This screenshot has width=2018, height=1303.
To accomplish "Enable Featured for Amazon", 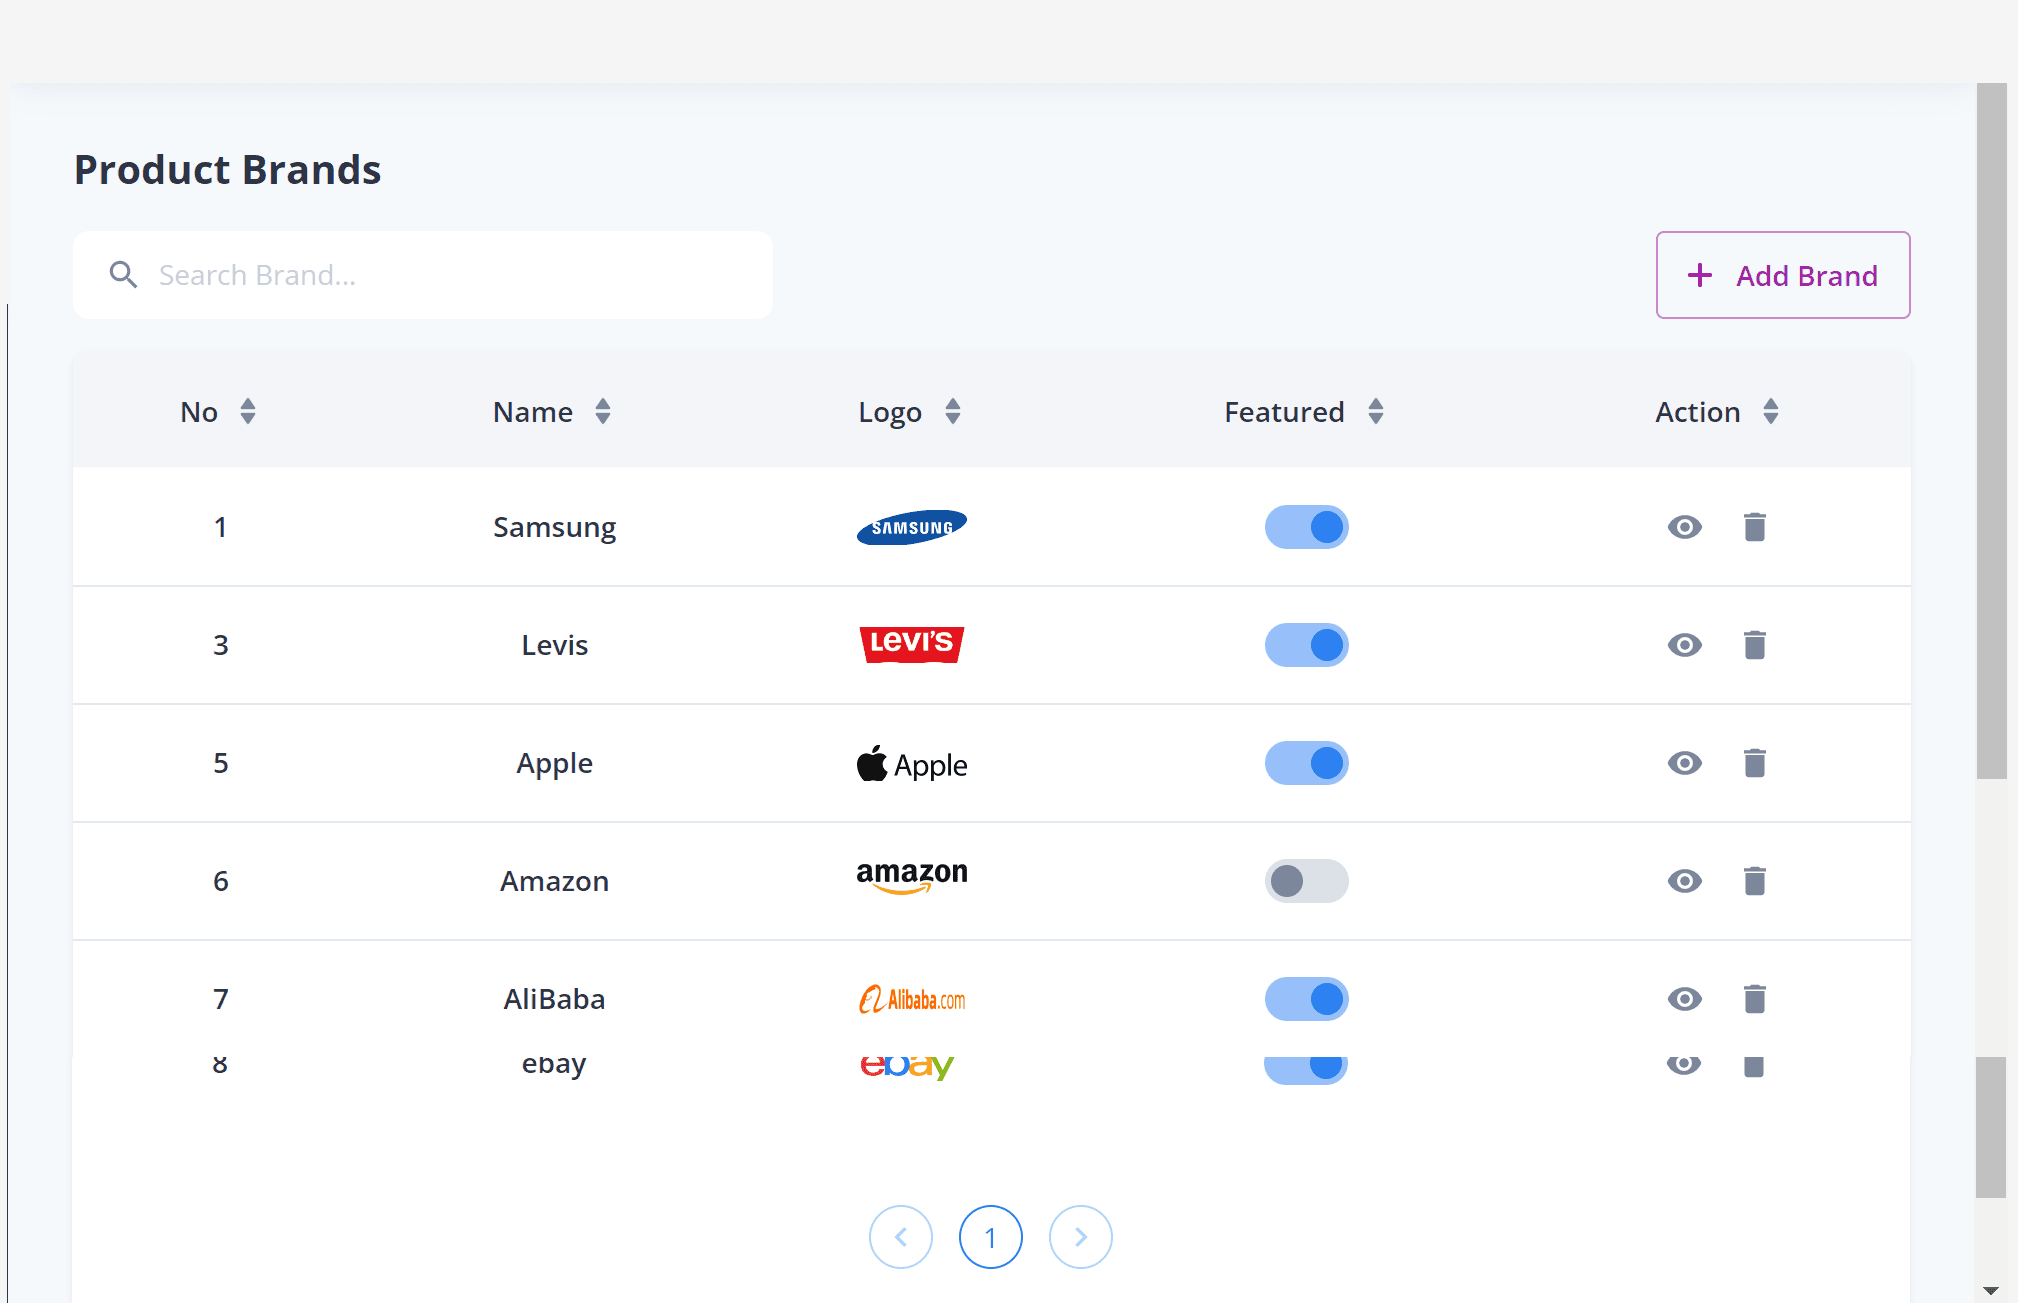I will (x=1307, y=881).
